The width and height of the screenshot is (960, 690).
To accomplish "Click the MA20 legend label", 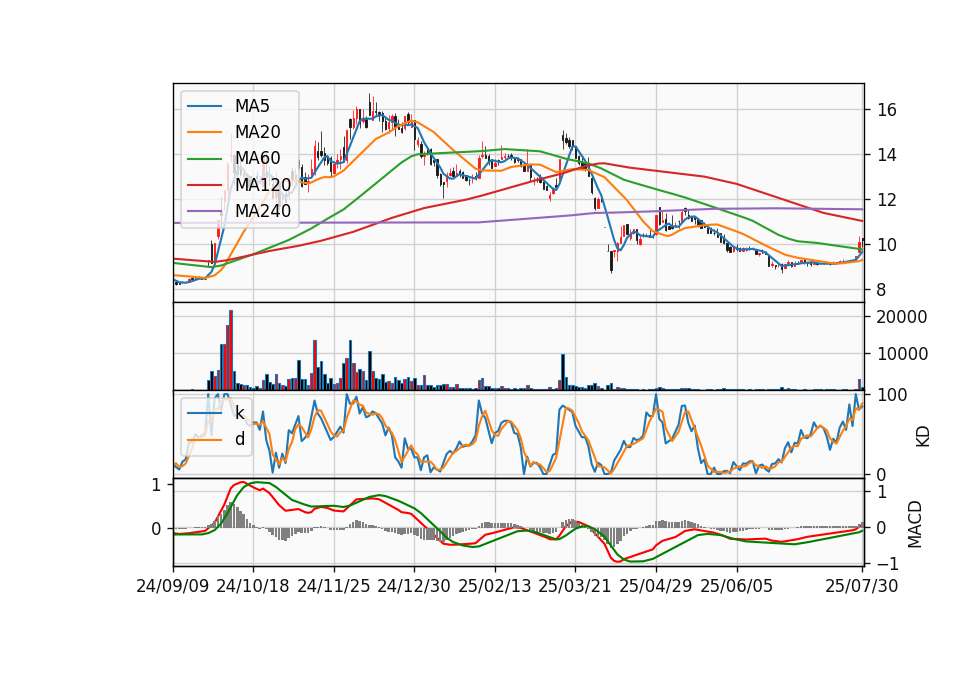I will click(257, 132).
